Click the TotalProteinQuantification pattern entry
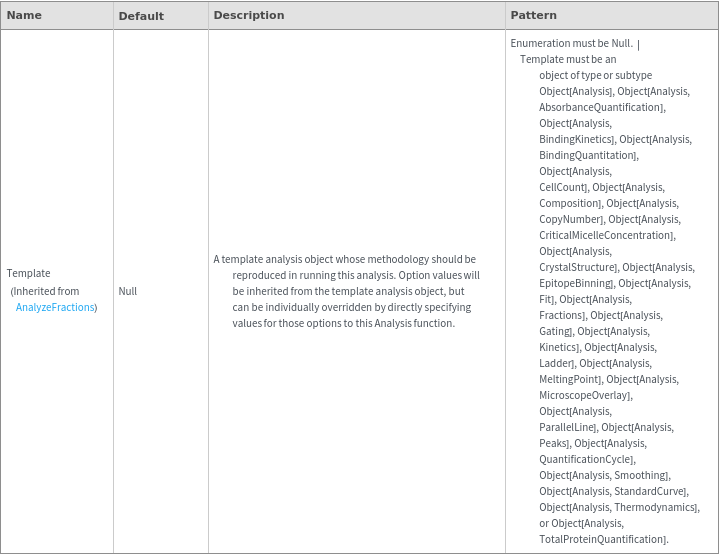This screenshot has height=556, width=719. click(603, 539)
